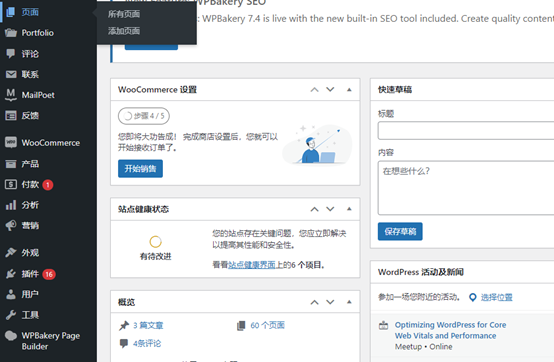This screenshot has width=554, height=362.
Task: Click the location pin icon by 选择位置
Action: click(472, 297)
